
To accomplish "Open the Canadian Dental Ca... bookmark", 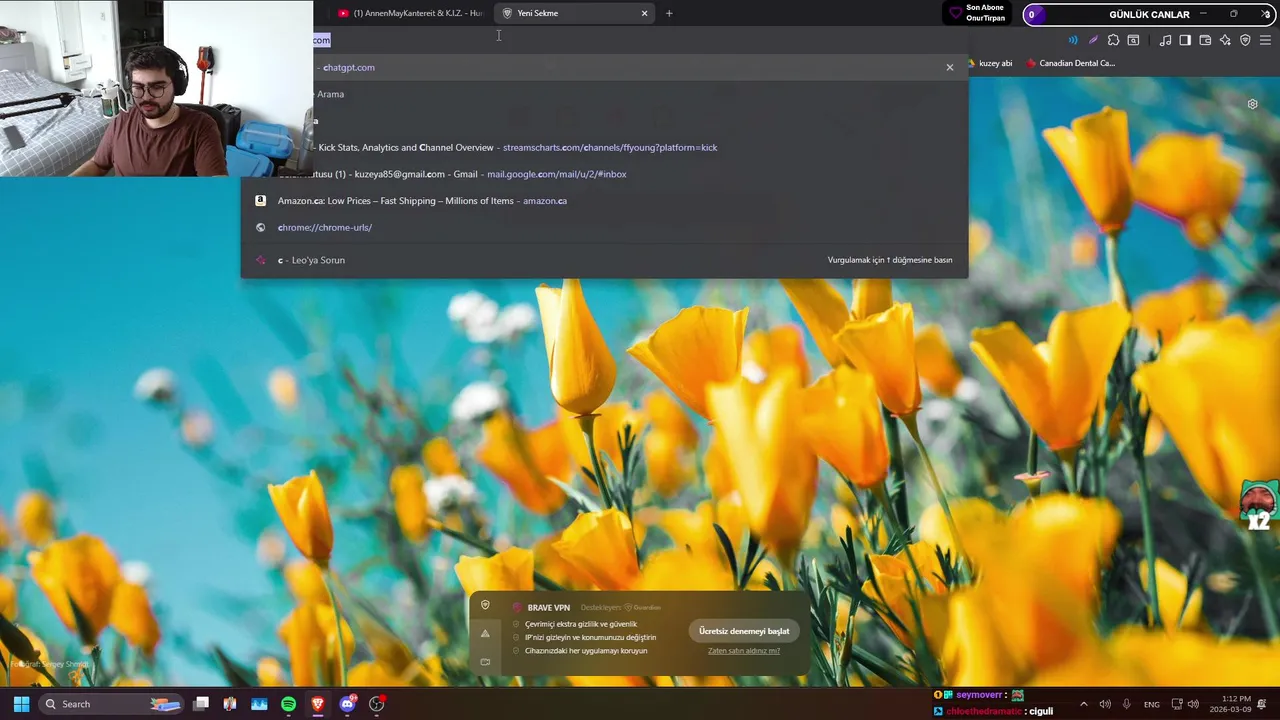I will coord(1070,63).
